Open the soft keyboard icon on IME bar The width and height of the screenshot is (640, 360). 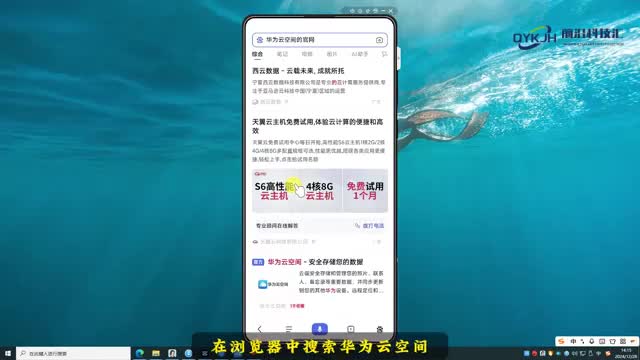click(602, 341)
